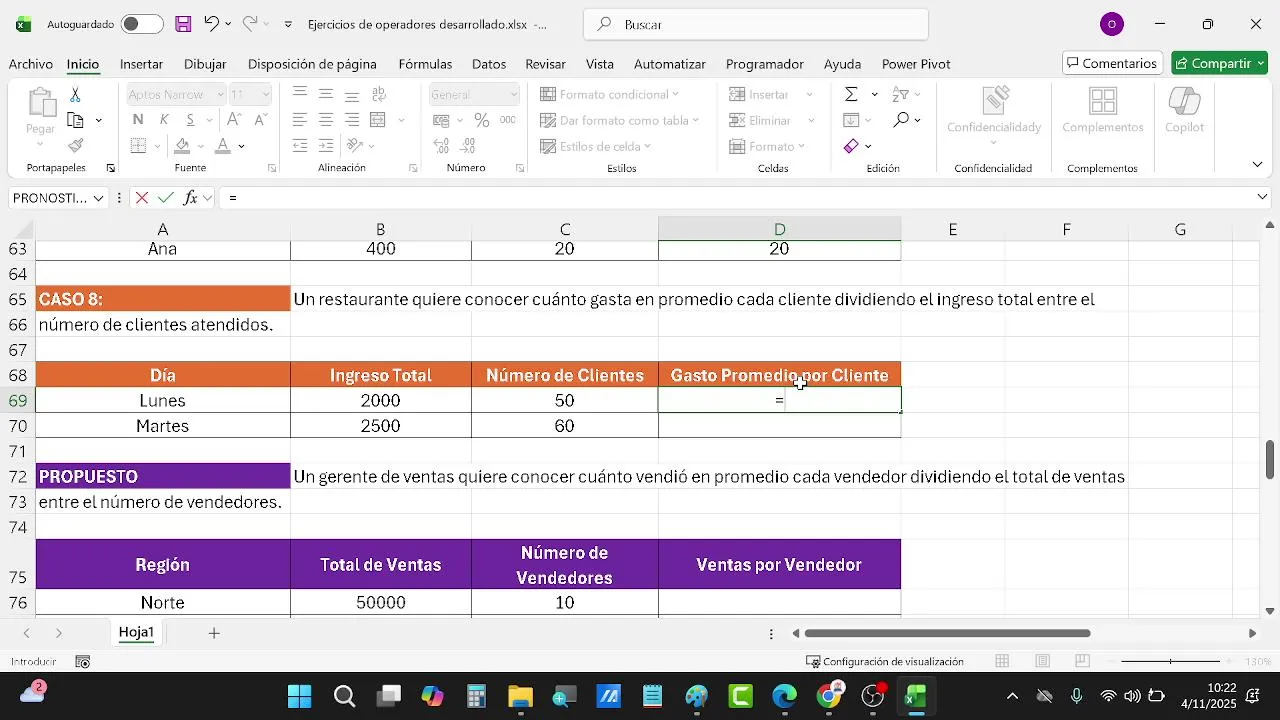The height and width of the screenshot is (720, 1280).
Task: Click the Buscar search box
Action: (x=756, y=24)
